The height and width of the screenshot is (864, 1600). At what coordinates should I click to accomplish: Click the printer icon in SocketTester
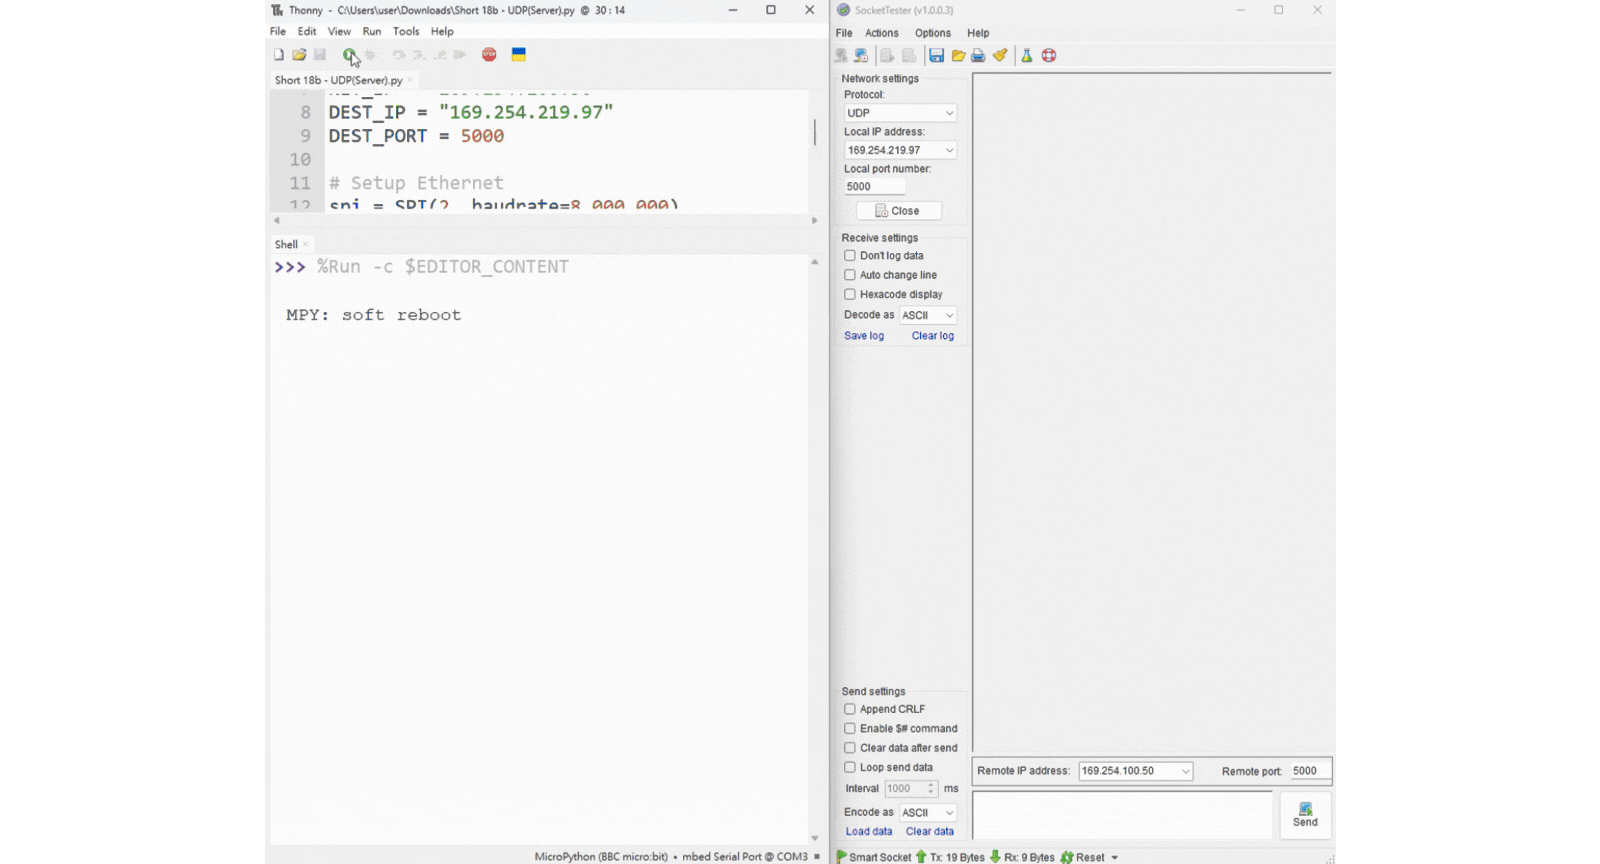pos(978,56)
